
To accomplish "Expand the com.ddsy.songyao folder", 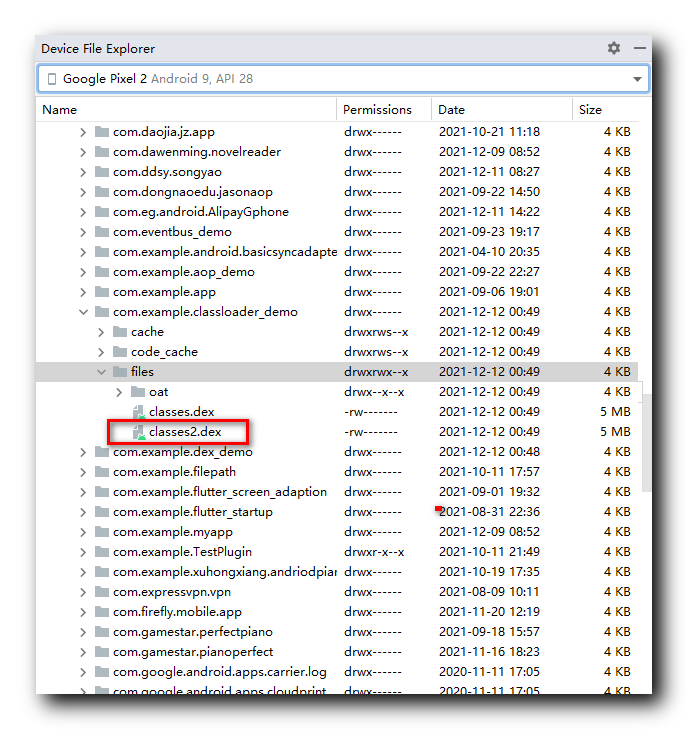I will pyautogui.click(x=83, y=172).
